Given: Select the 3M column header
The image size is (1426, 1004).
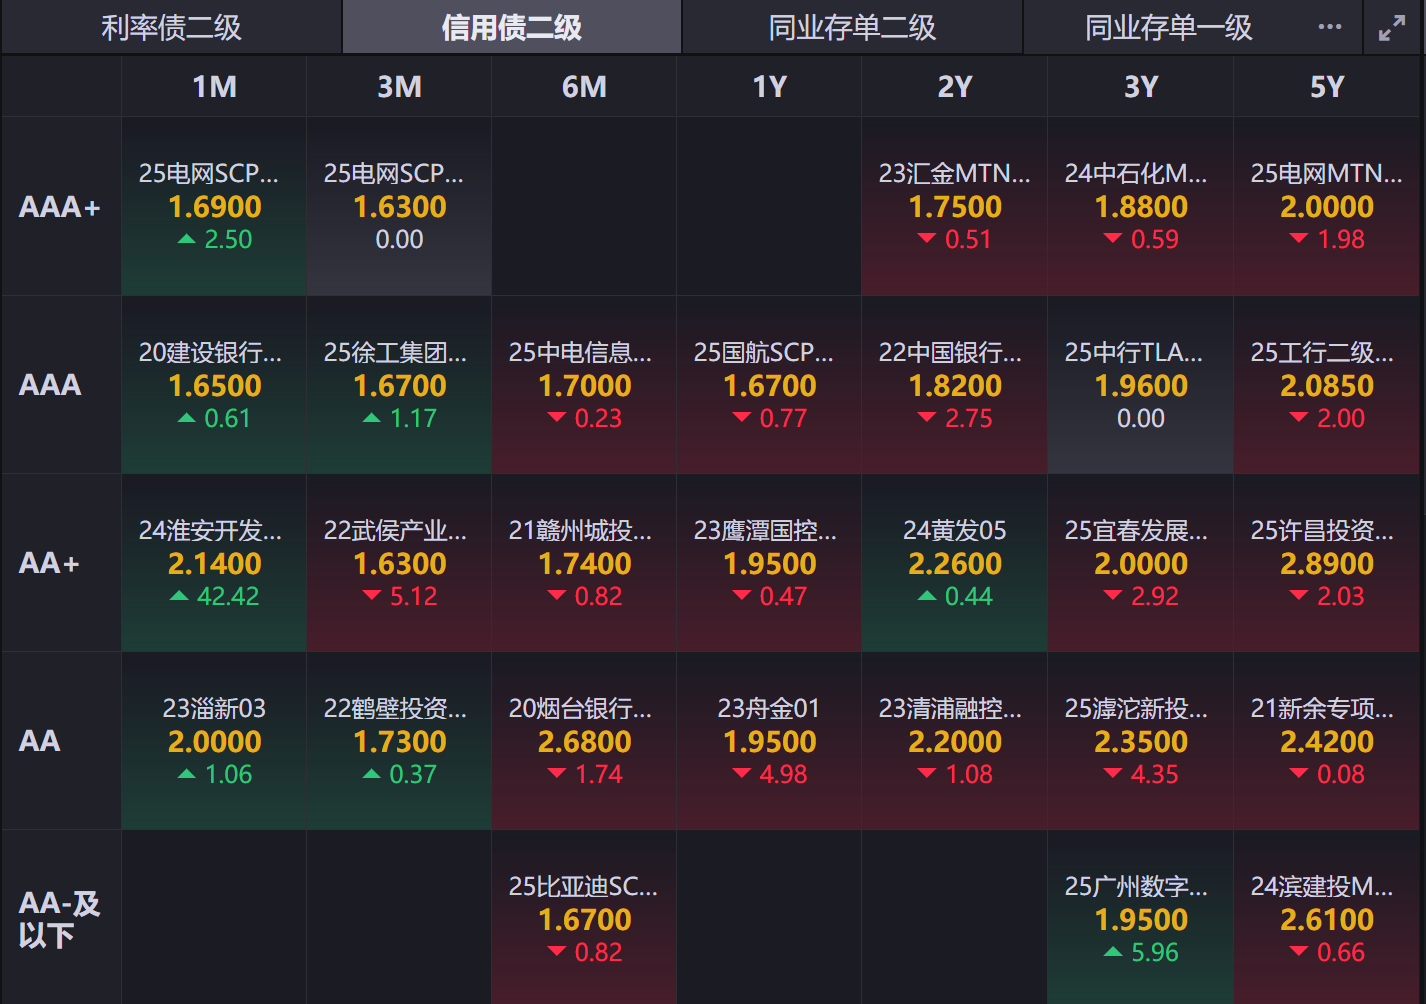Looking at the screenshot, I should 399,86.
